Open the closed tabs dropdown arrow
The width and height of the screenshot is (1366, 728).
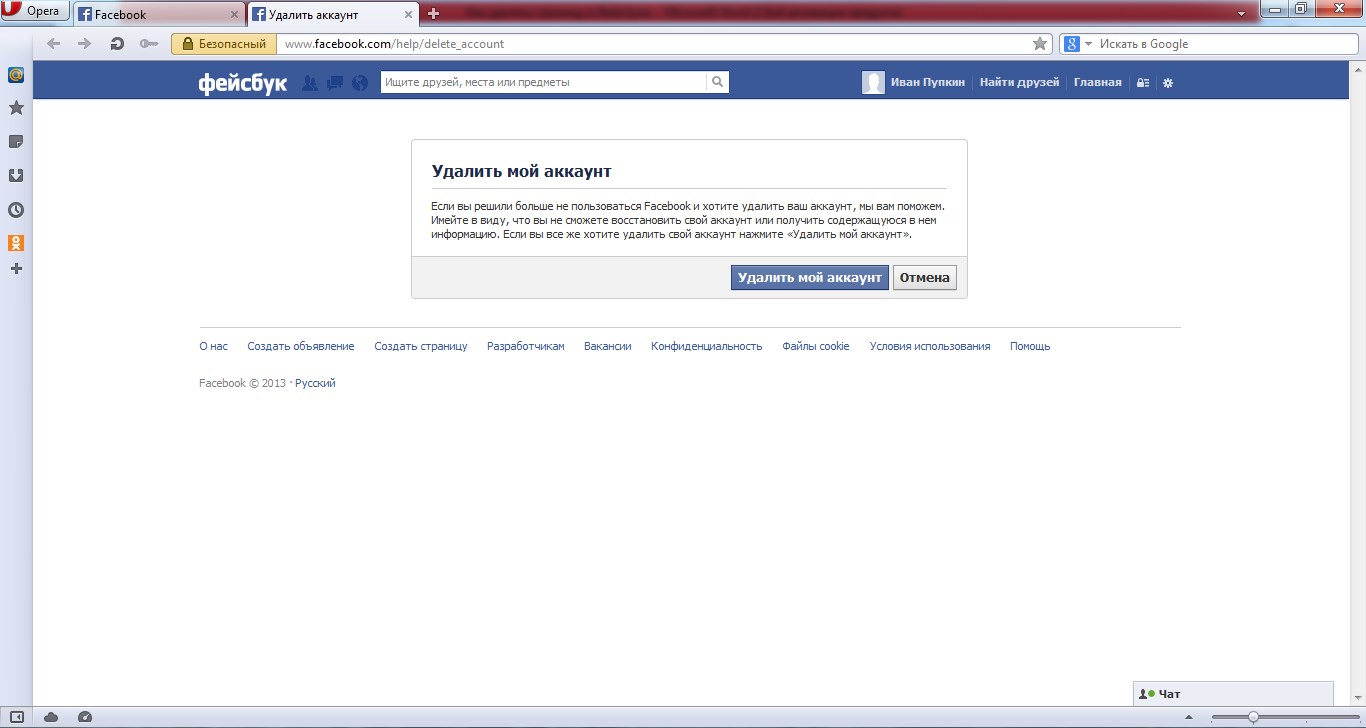(x=1241, y=14)
